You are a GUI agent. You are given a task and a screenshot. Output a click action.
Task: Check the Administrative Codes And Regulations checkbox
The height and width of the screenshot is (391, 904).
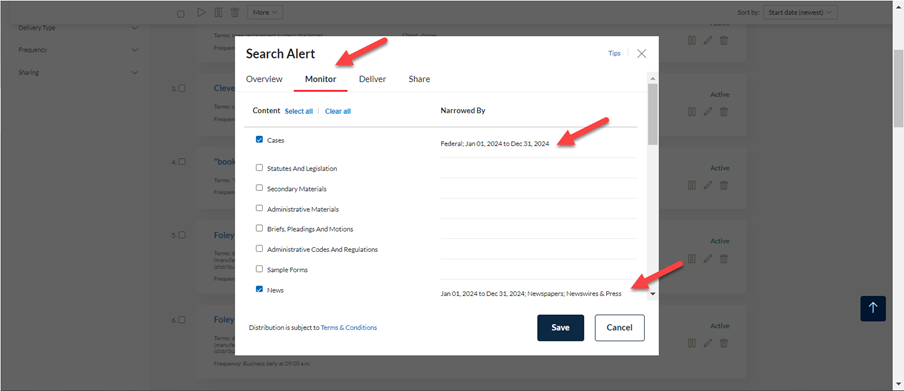point(259,249)
